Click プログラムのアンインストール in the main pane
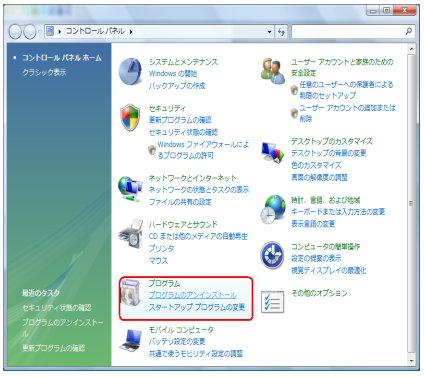Image resolution: width=424 pixels, height=377 pixels. [x=193, y=295]
